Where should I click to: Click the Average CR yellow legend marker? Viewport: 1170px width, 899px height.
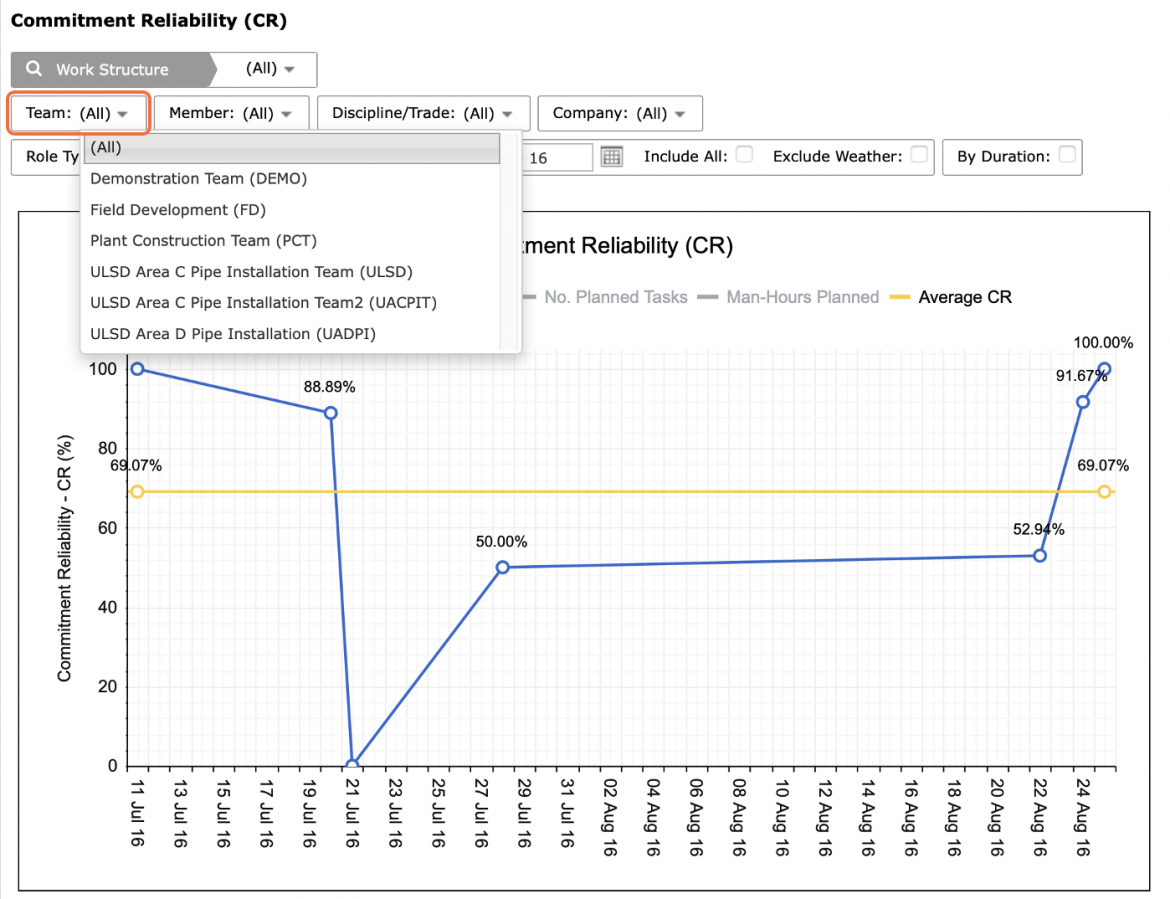tap(900, 297)
